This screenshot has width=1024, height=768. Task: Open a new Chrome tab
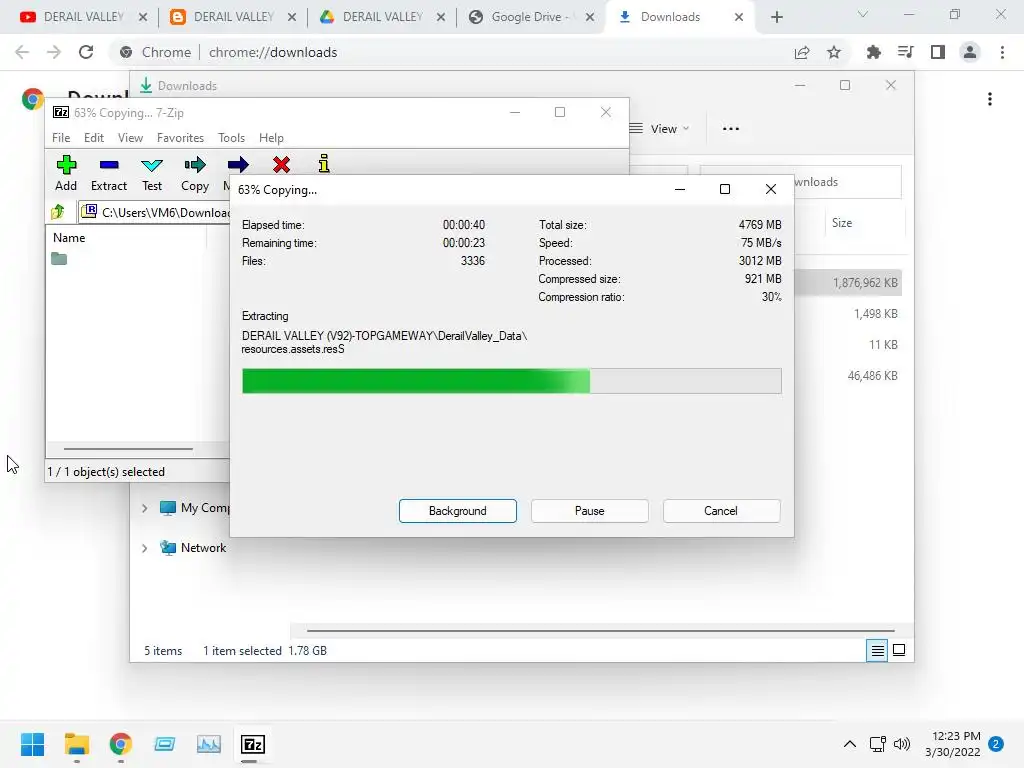[x=776, y=18]
